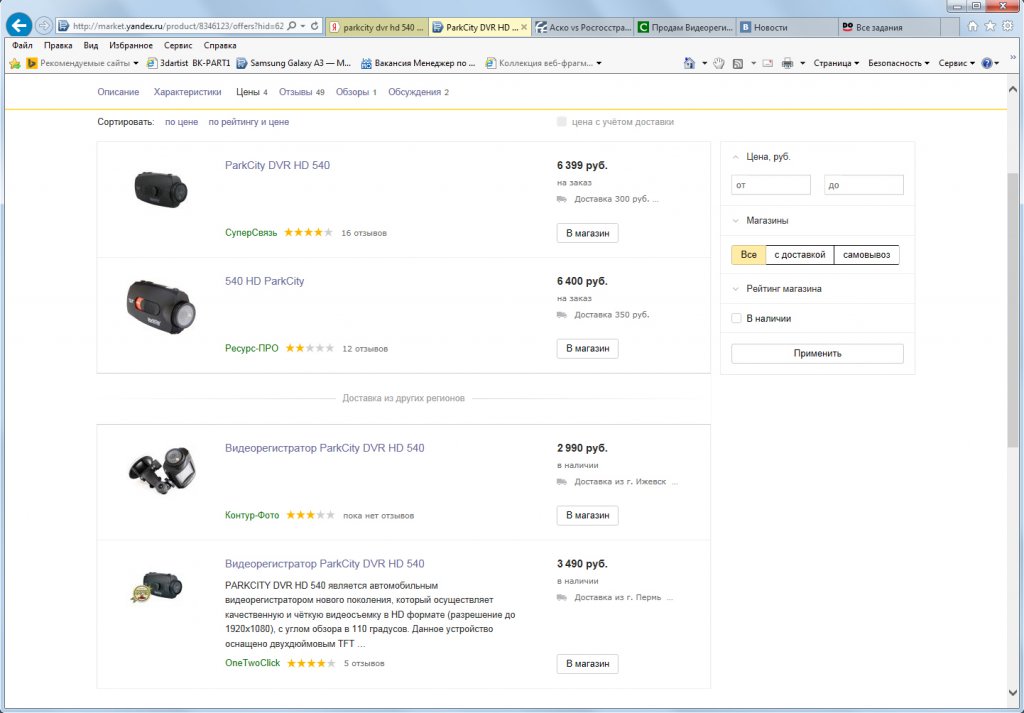Click Контур-Фото star rating

tap(310, 515)
